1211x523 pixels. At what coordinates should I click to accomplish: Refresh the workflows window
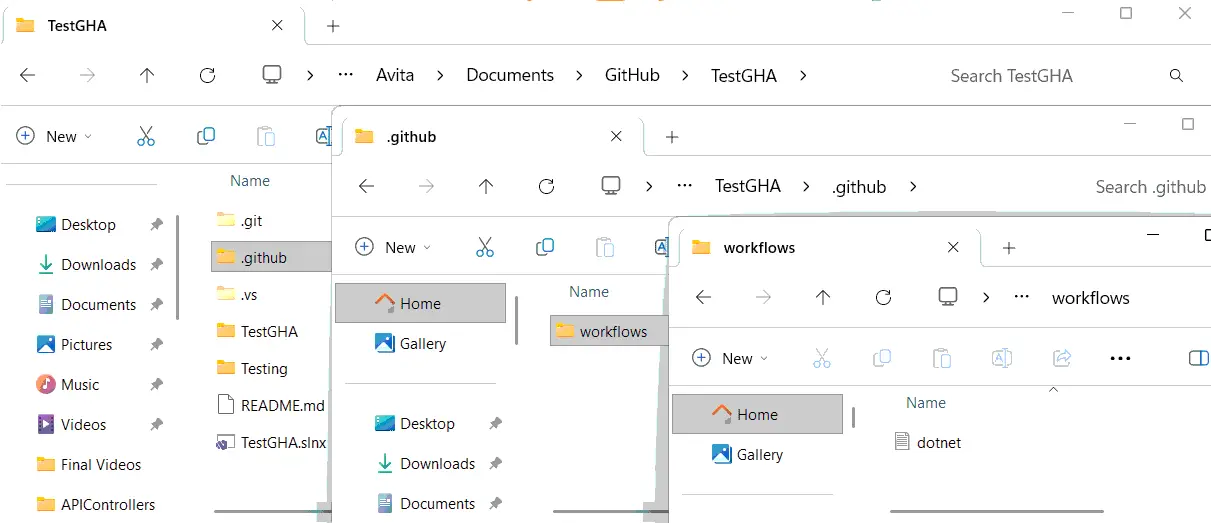[883, 297]
